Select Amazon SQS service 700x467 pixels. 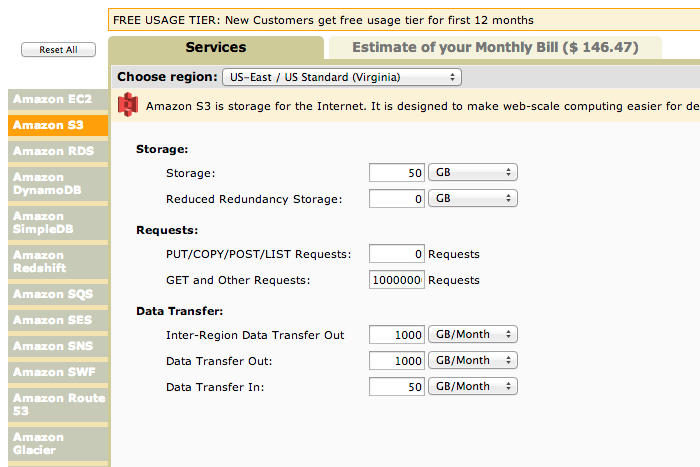pyautogui.click(x=58, y=294)
